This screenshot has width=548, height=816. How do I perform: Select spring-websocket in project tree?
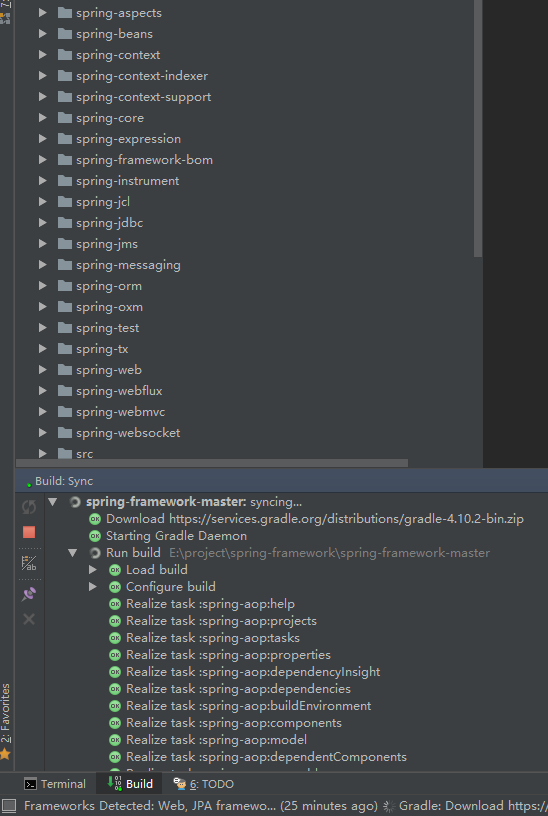128,432
